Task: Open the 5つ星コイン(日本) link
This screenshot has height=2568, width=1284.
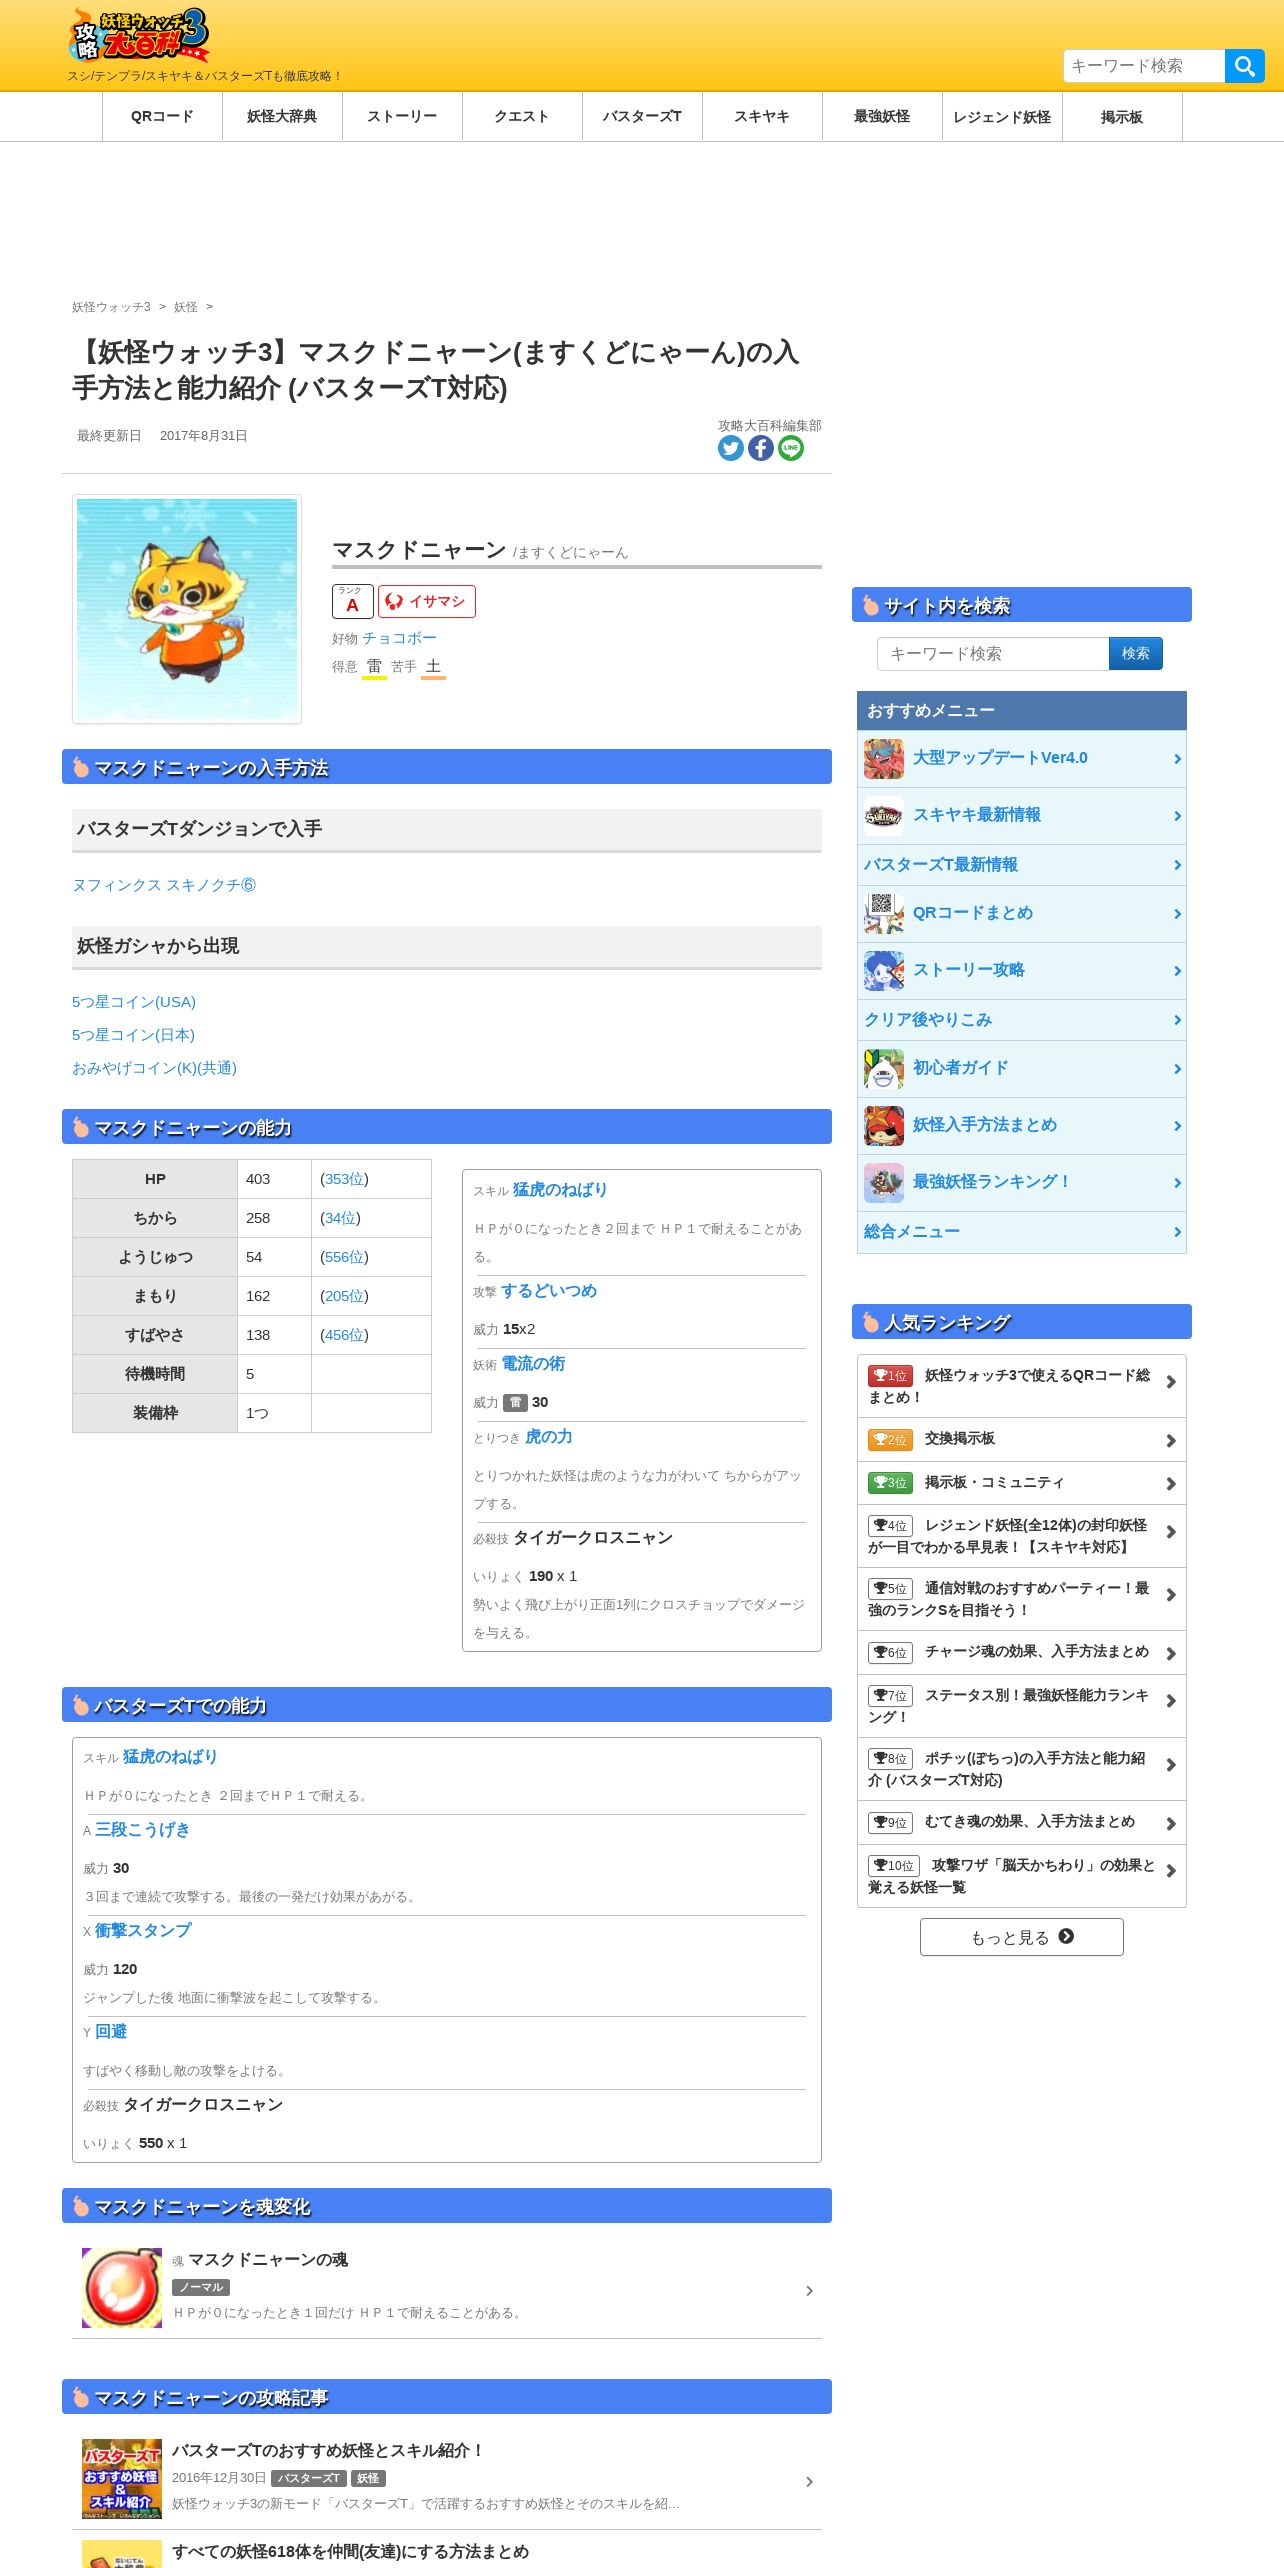Action: 133,1035
